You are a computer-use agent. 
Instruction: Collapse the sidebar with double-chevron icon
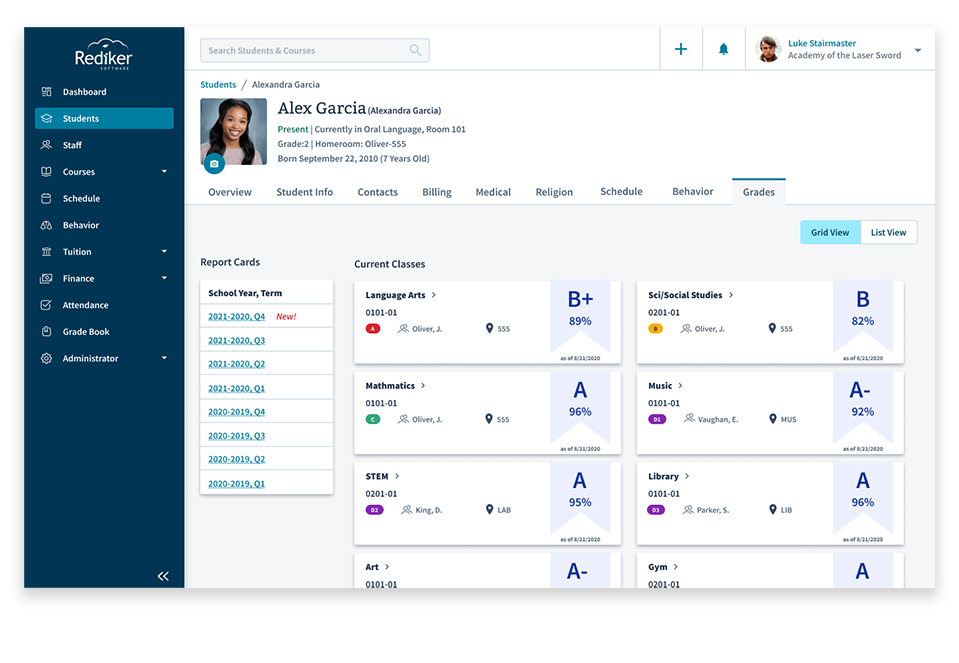click(163, 576)
